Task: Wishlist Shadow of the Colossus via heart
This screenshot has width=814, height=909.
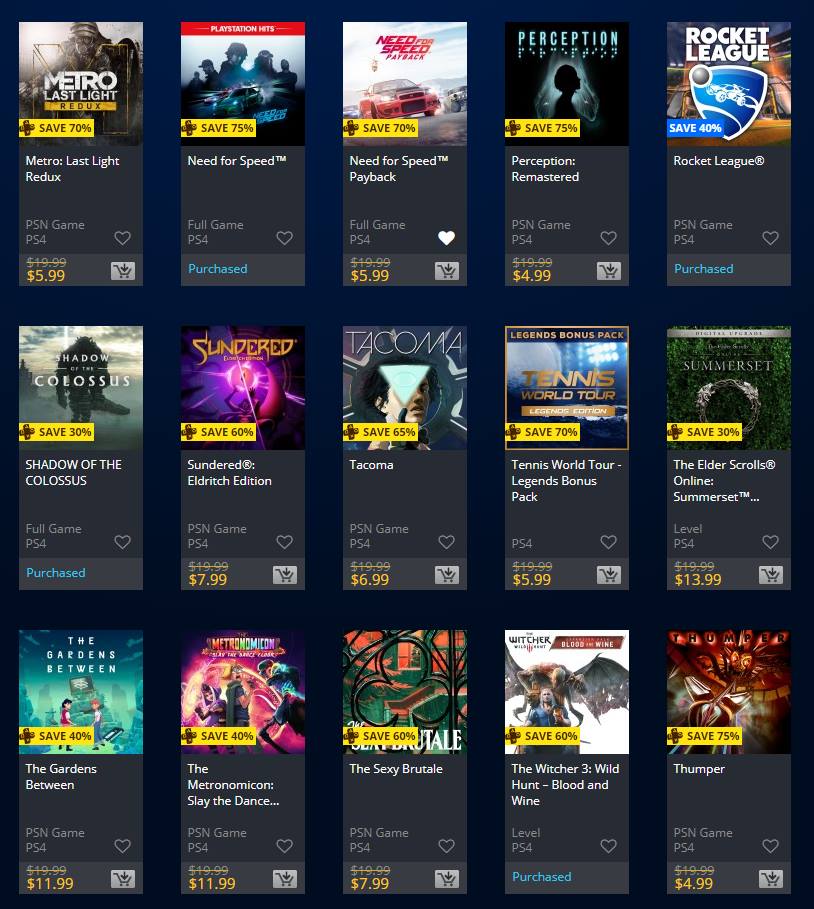Action: point(122,542)
